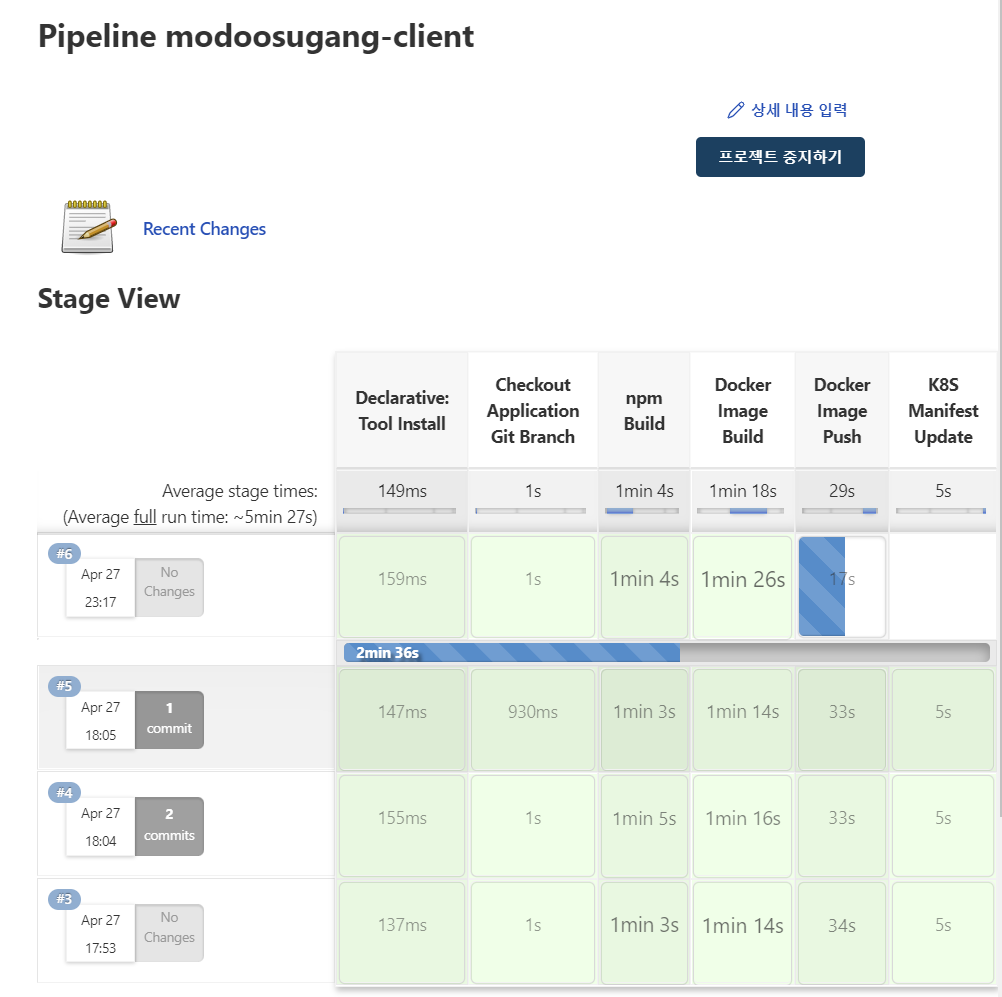Select build #3 Checkout 1s cell

[x=533, y=932]
